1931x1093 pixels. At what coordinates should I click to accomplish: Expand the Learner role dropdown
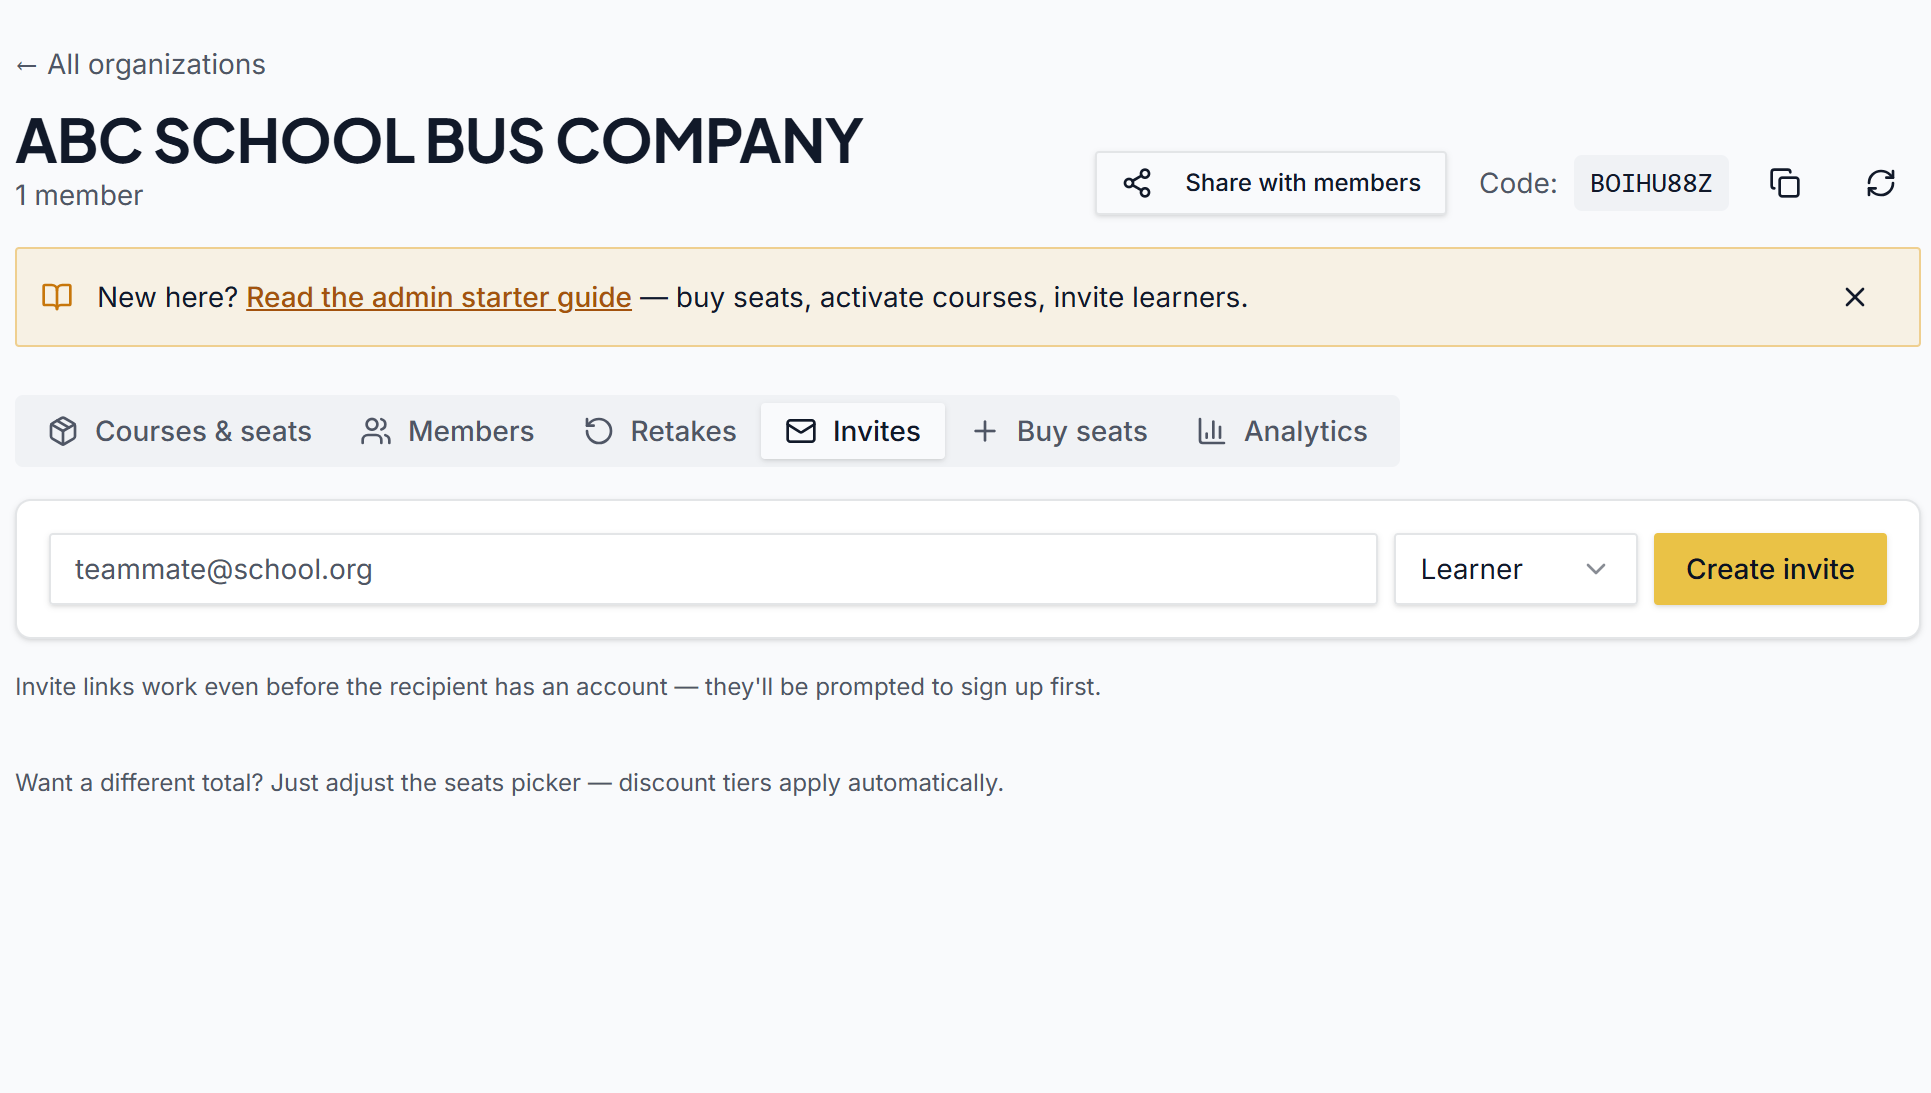(1515, 569)
